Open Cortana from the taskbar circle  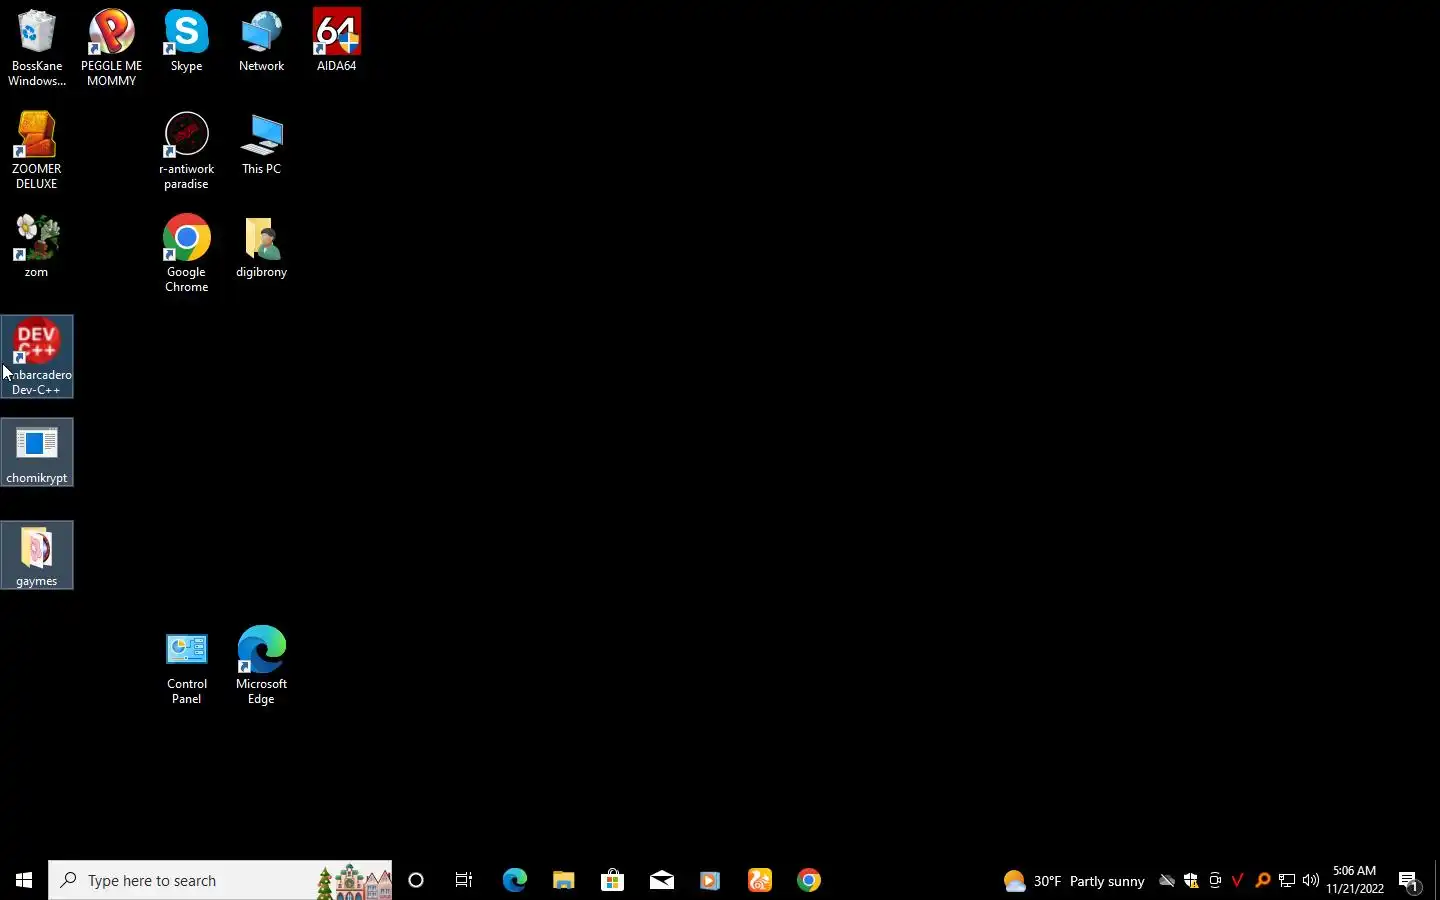[416, 880]
